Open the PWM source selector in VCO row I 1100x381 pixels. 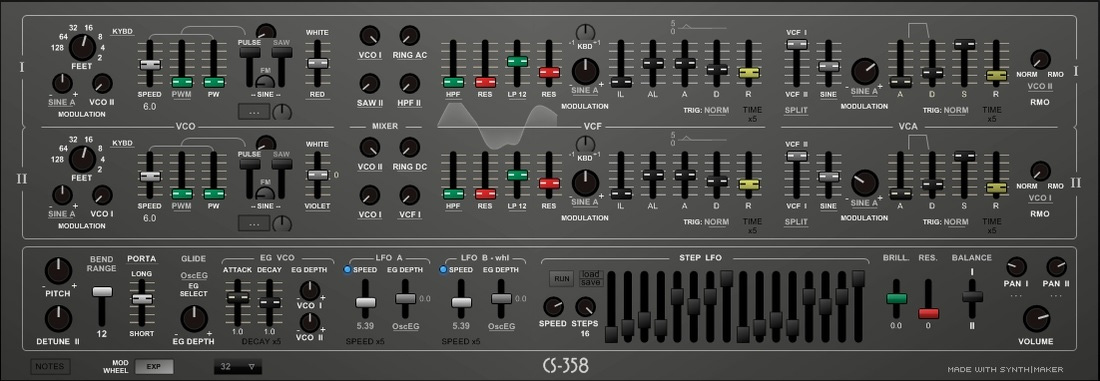[x=182, y=95]
